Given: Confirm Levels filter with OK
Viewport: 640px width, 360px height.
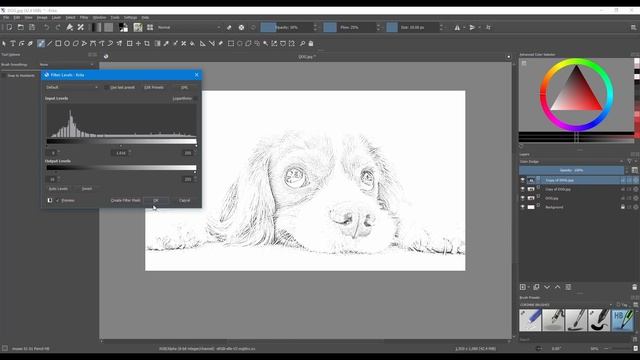Looking at the screenshot, I should (x=156, y=200).
